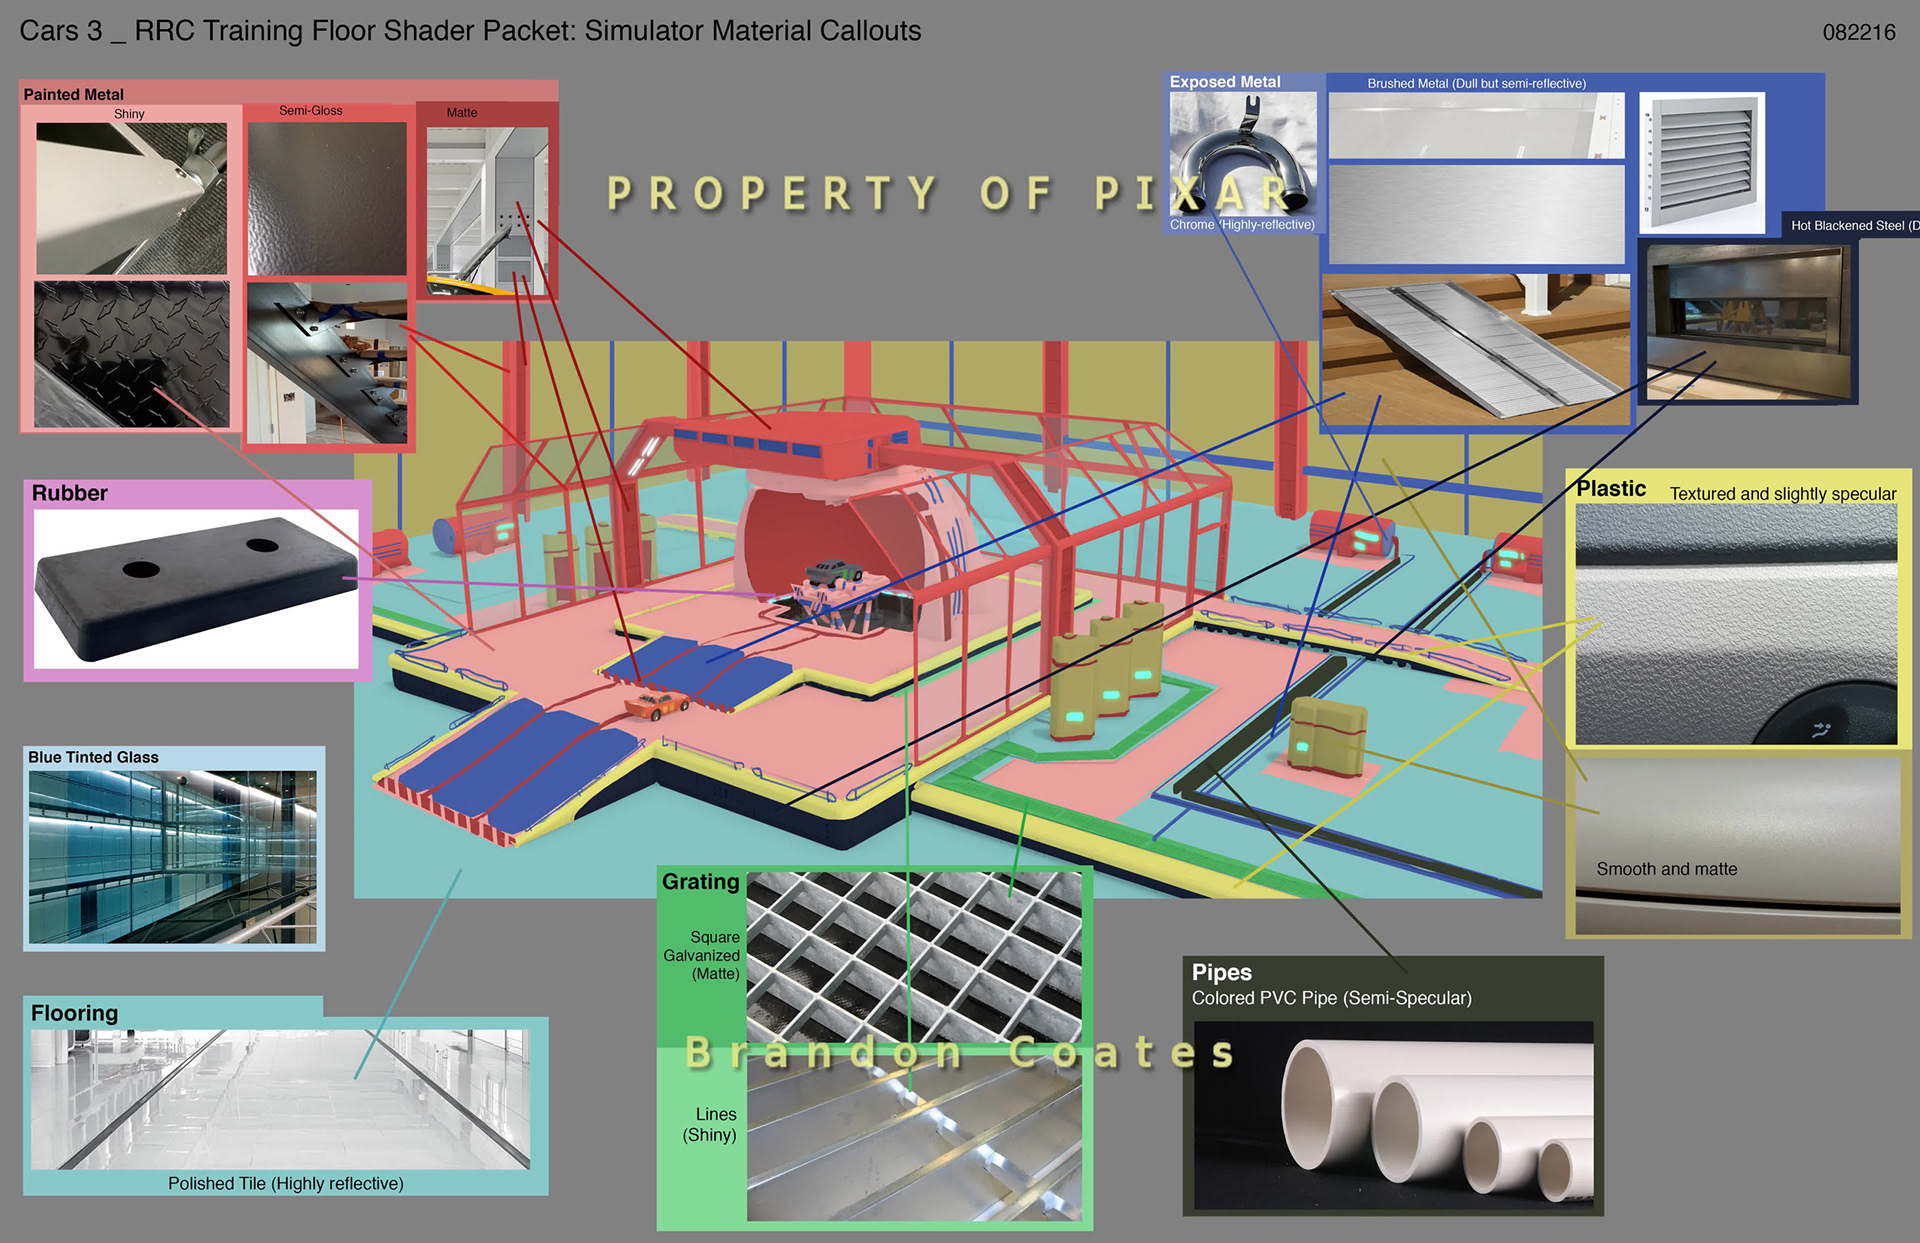Click the smooth and matte plastic image

[1738, 846]
